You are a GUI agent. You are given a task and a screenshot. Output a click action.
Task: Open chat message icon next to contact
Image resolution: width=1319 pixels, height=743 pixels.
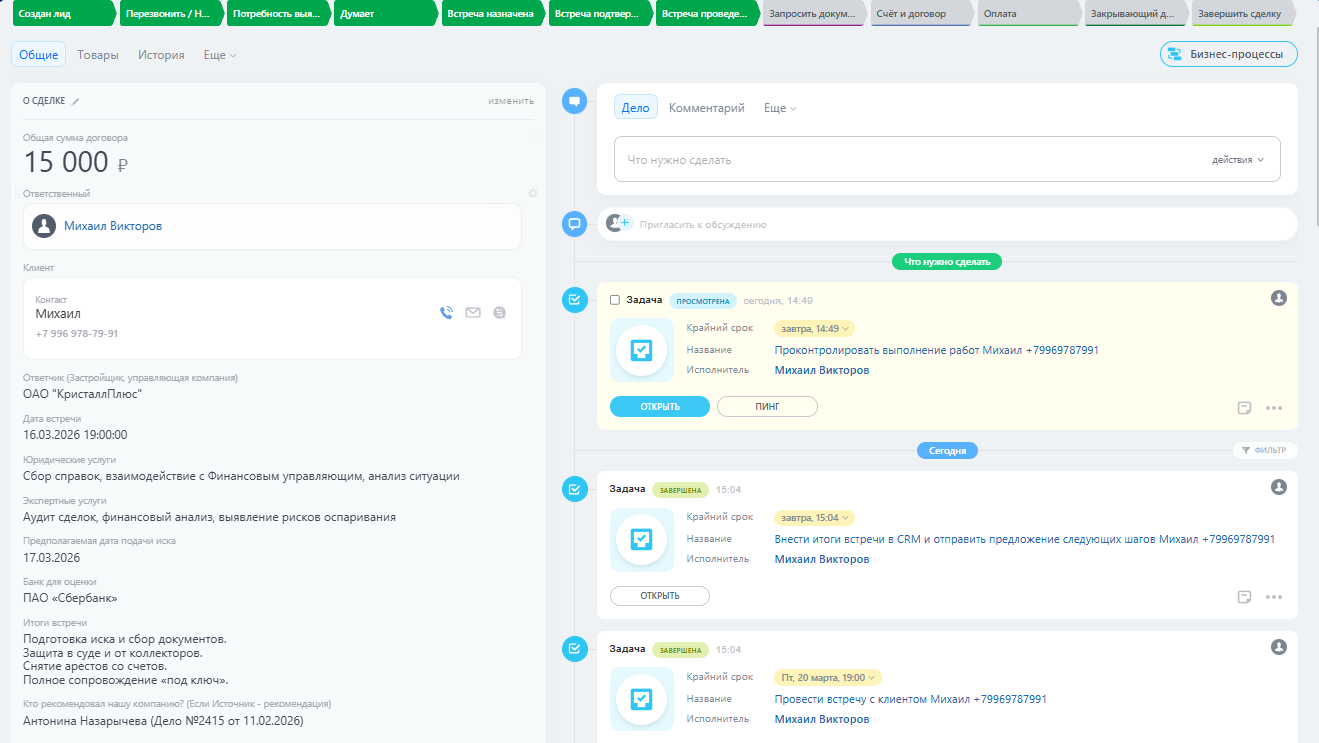(500, 312)
